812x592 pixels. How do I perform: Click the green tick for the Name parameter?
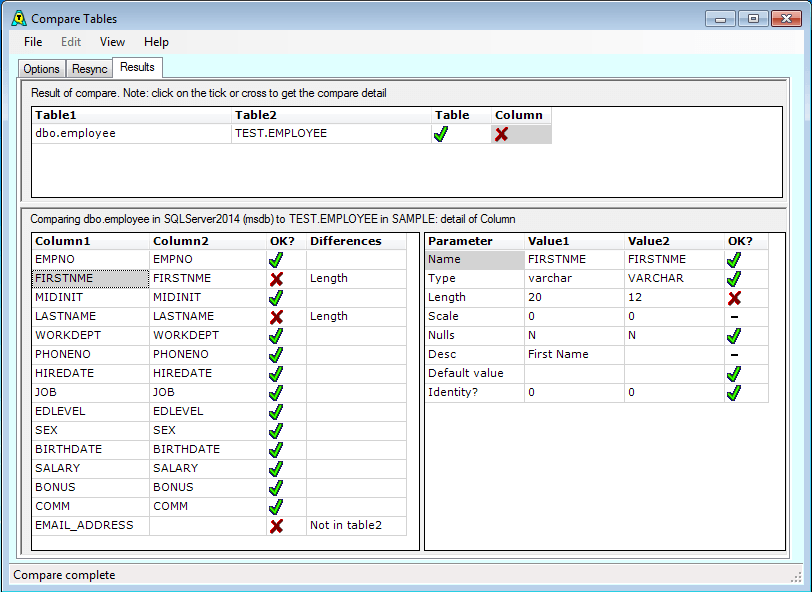[x=734, y=259]
